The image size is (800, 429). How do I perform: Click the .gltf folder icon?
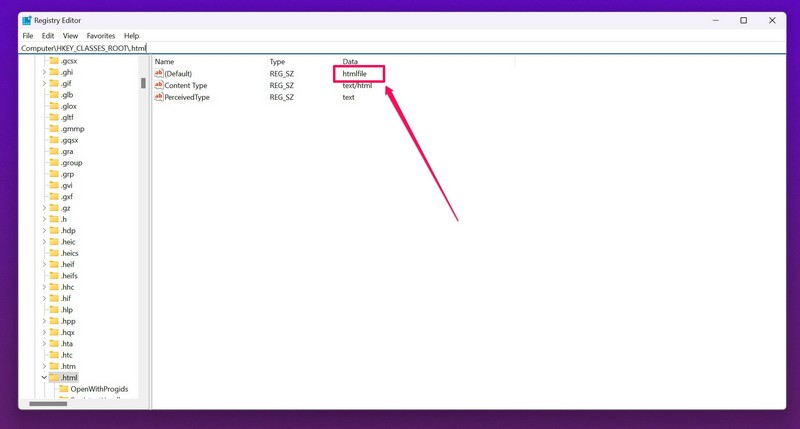coord(54,117)
